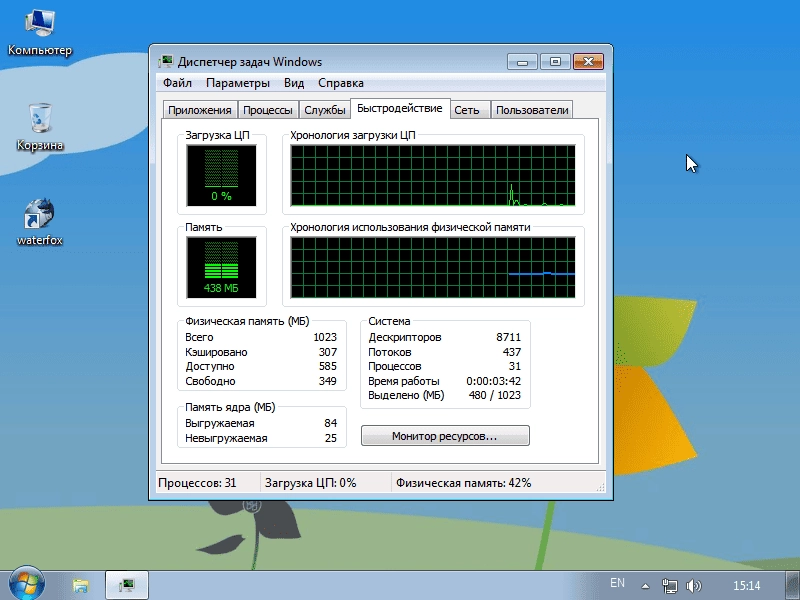Click the Task Manager title bar icon
800x600 pixels.
[165, 62]
